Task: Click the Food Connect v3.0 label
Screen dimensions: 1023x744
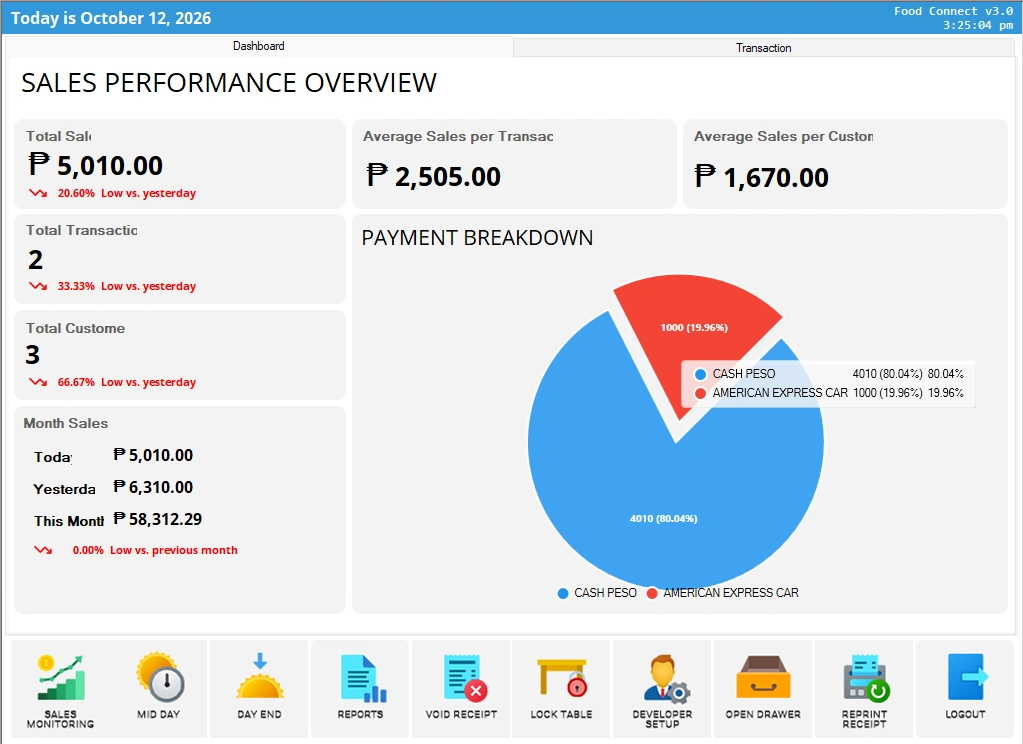Action: coord(953,11)
